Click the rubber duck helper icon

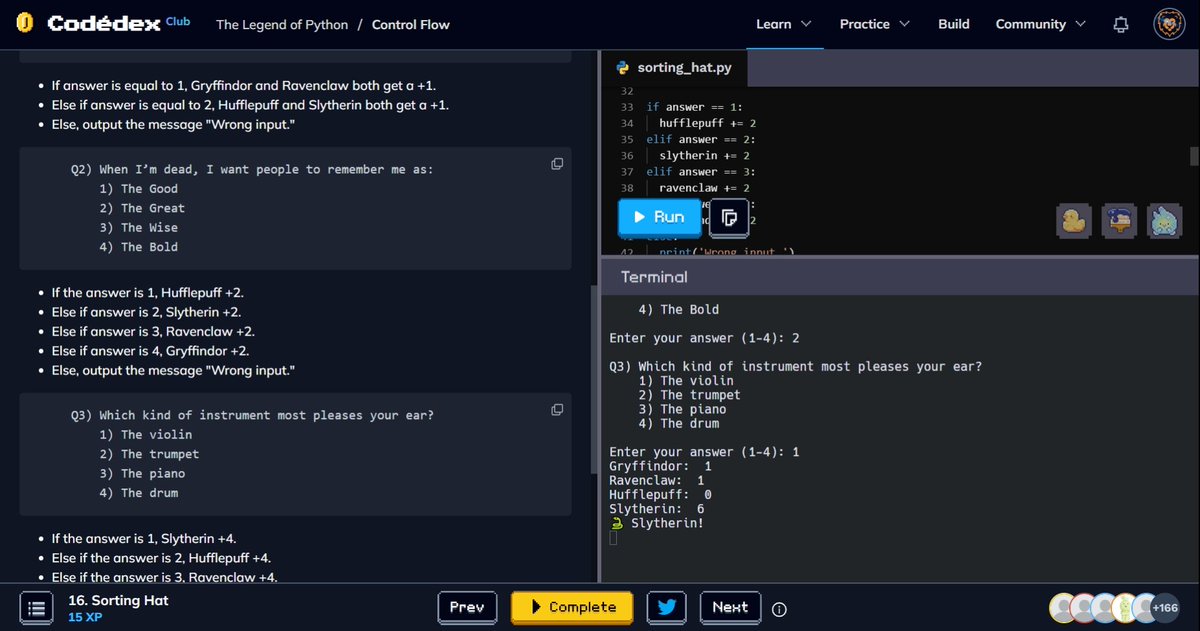[1075, 220]
